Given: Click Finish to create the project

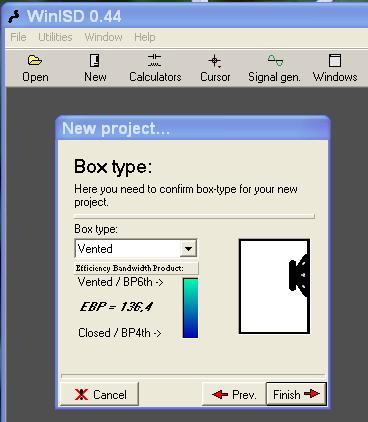Looking at the screenshot, I should pyautogui.click(x=296, y=394).
